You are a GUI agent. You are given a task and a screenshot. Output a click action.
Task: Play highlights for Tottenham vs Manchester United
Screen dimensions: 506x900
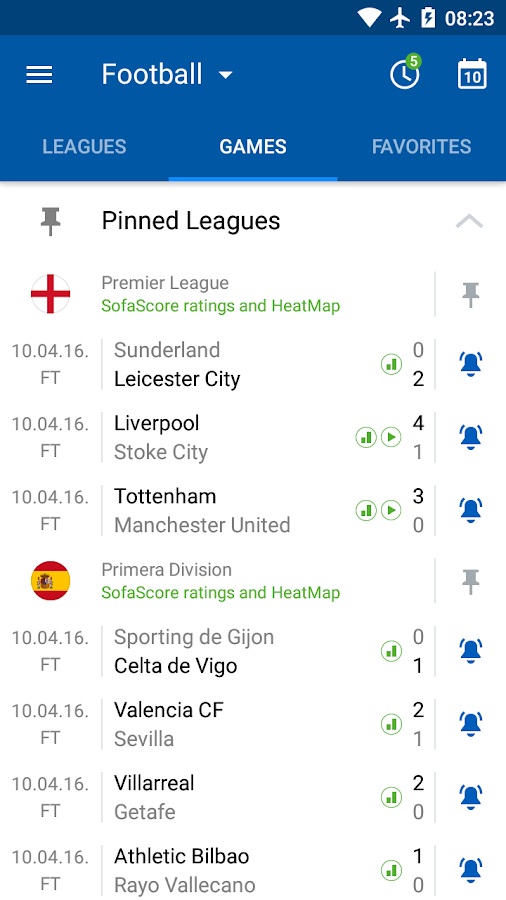tap(391, 510)
